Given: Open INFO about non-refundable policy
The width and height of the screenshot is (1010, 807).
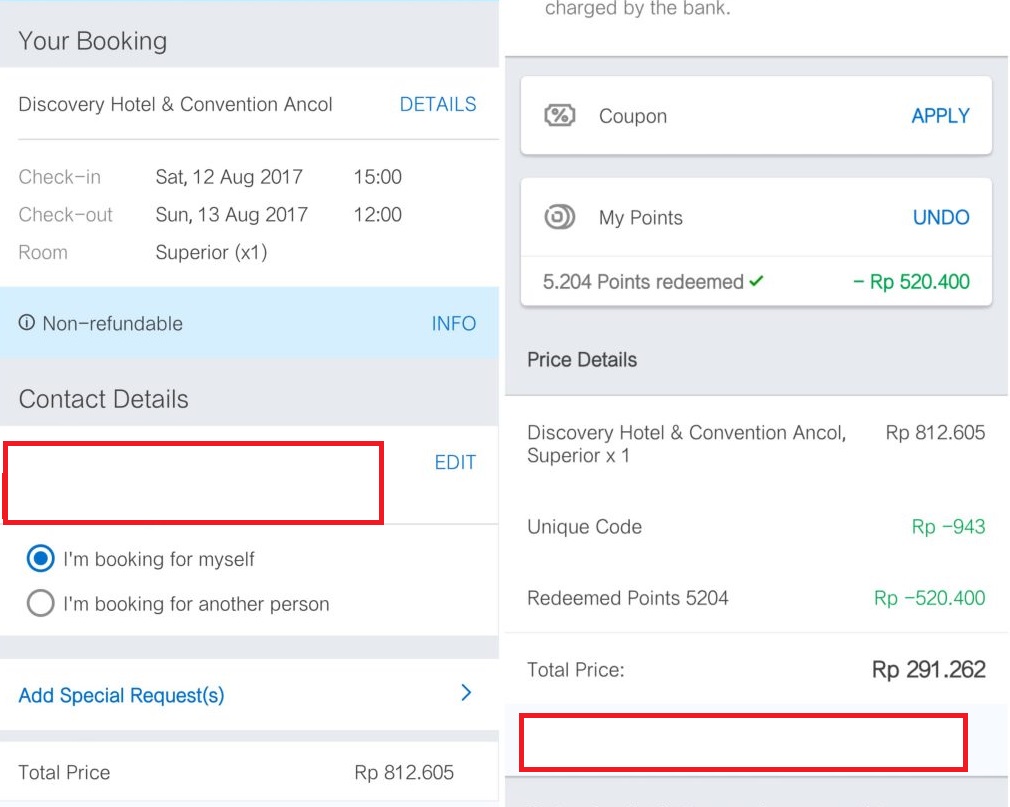Looking at the screenshot, I should pos(453,323).
